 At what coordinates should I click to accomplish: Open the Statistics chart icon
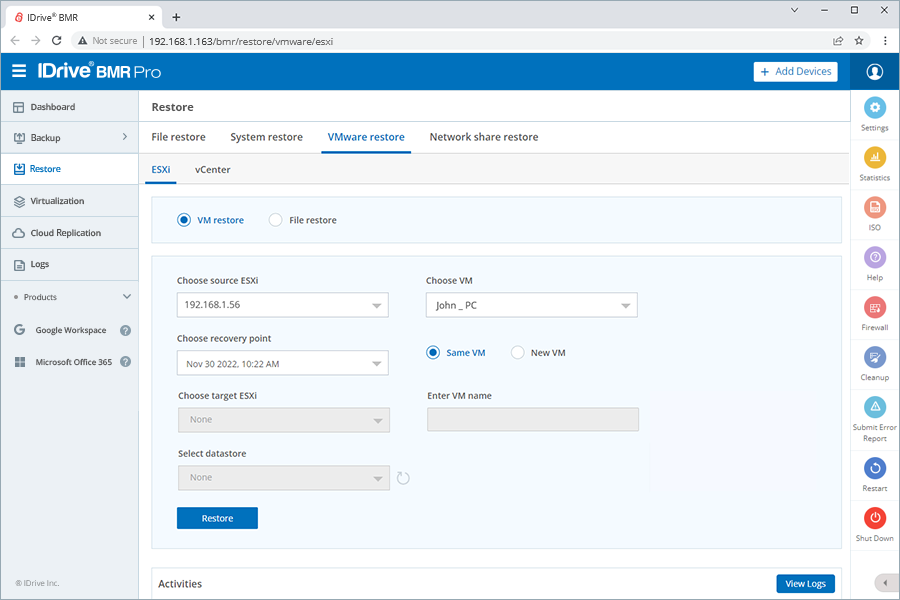pyautogui.click(x=874, y=158)
